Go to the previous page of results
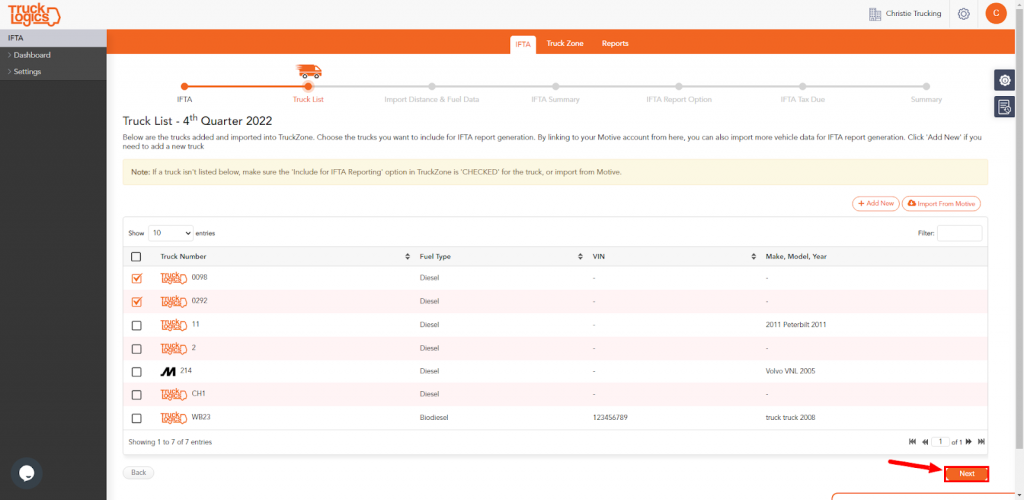 (925, 442)
